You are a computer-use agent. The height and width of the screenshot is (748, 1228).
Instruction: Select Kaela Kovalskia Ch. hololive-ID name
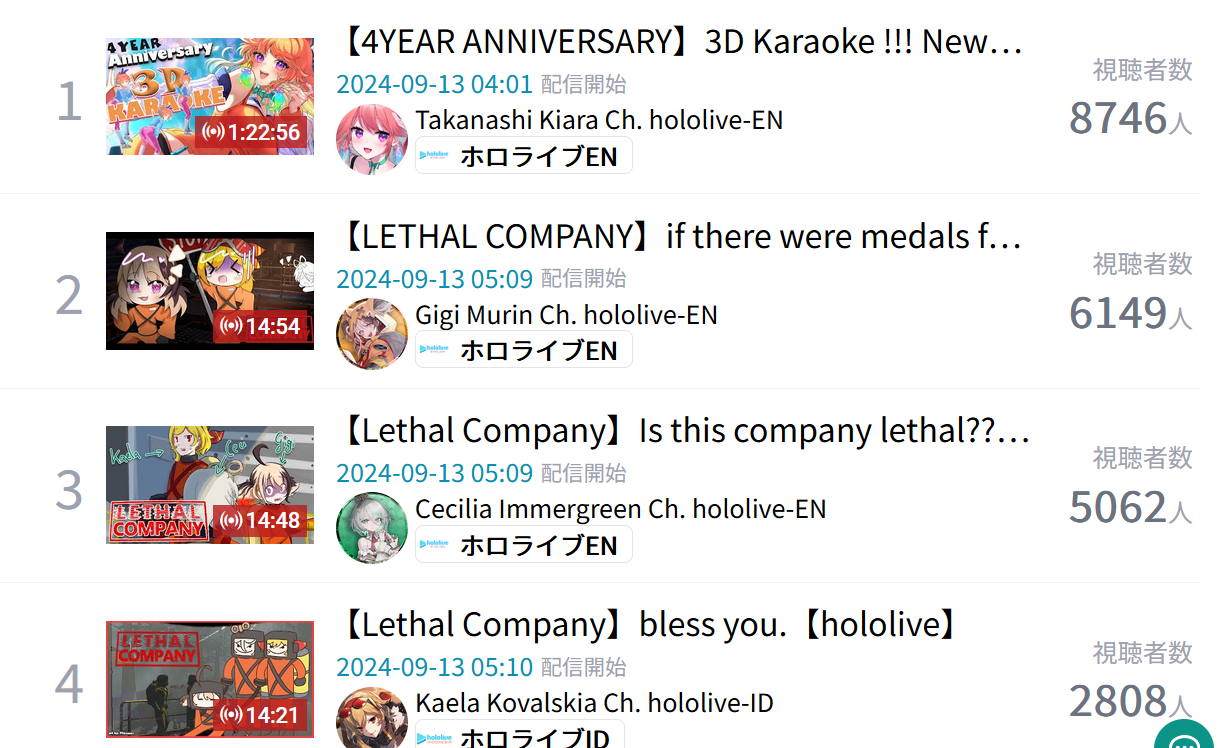click(594, 702)
